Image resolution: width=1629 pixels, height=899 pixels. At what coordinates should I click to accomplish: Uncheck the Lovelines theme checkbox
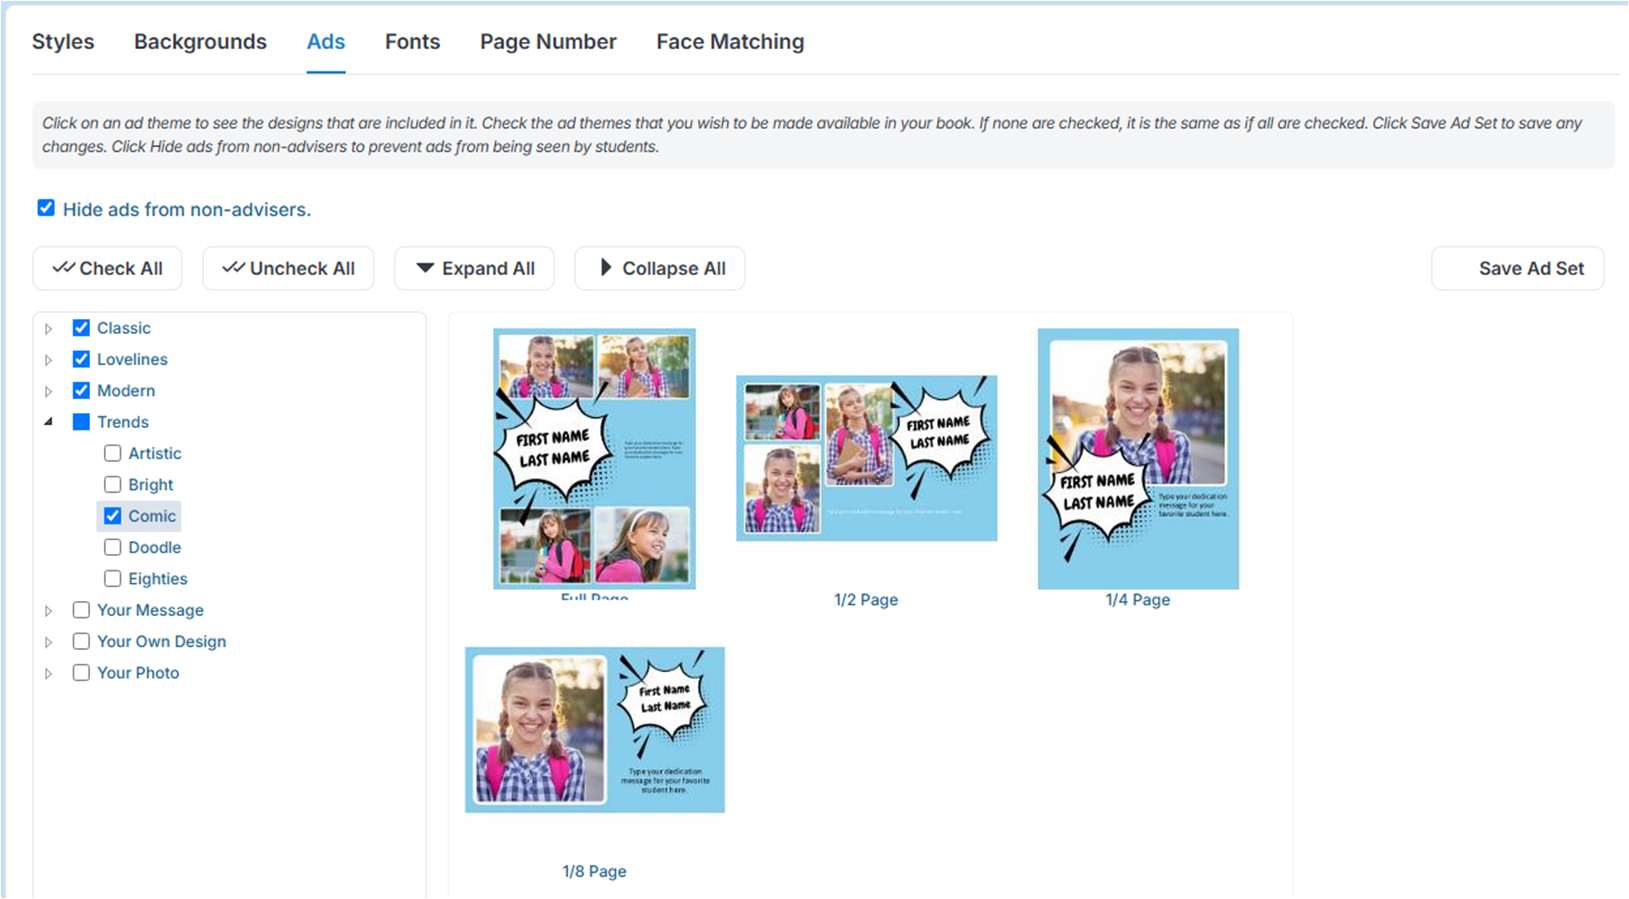click(x=82, y=359)
